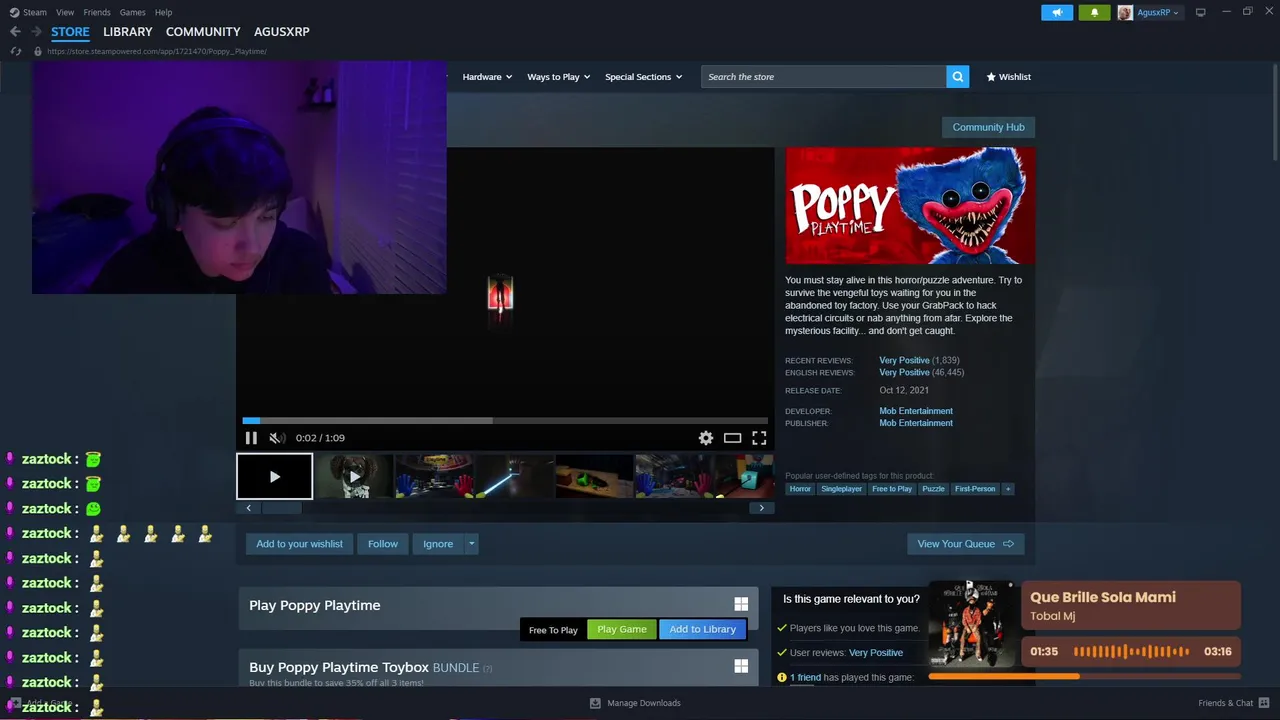1280x720 pixels.
Task: Open Friends & Chat
Action: (x=1233, y=703)
